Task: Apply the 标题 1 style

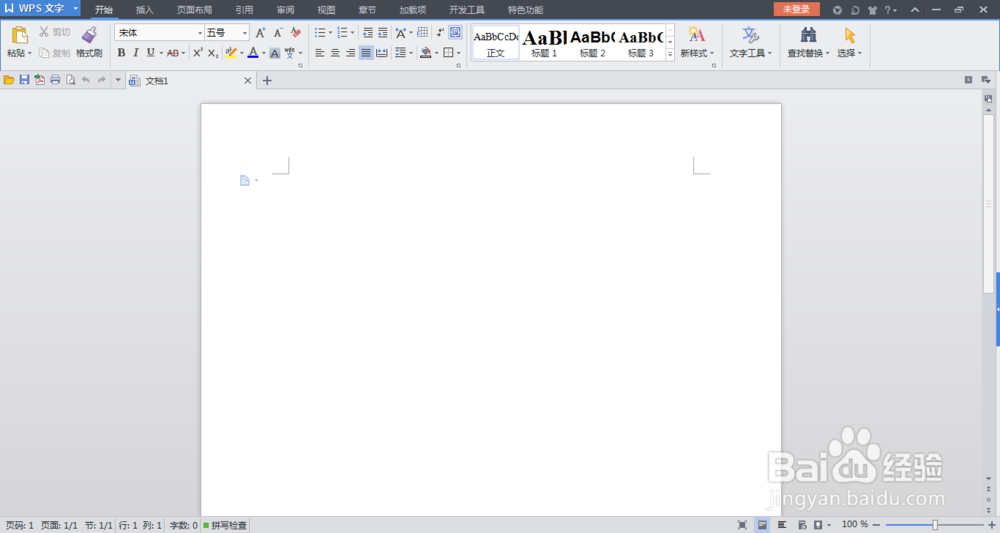Action: click(544, 43)
